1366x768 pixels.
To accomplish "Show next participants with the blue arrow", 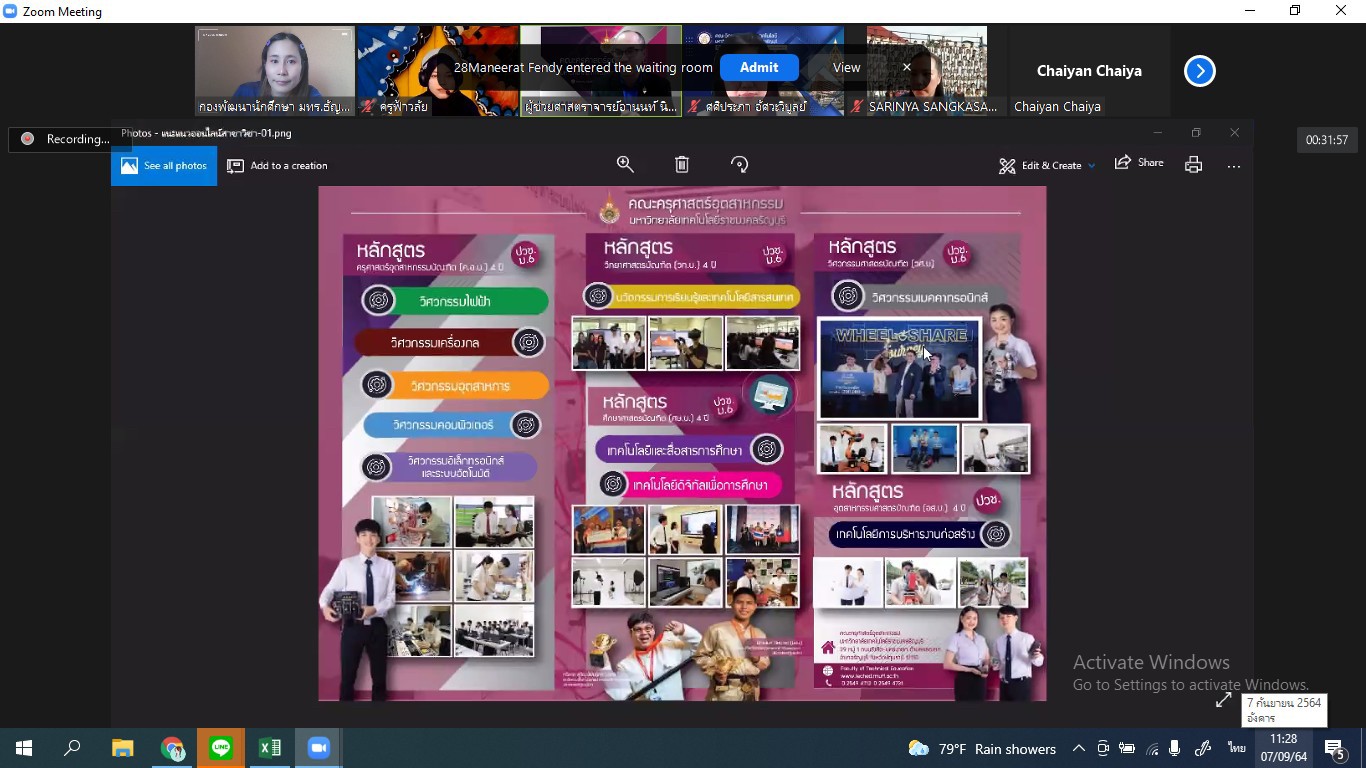I will 1199,71.
